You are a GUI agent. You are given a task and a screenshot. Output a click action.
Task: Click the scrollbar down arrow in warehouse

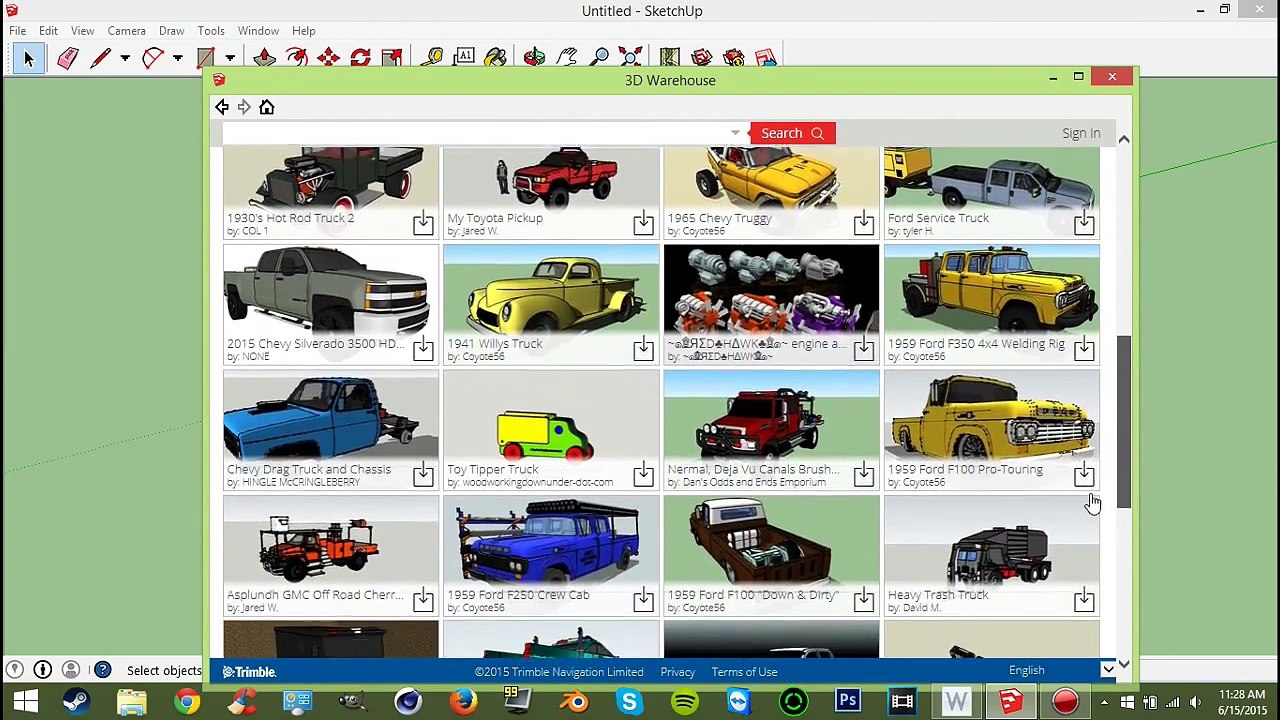coord(1124,664)
